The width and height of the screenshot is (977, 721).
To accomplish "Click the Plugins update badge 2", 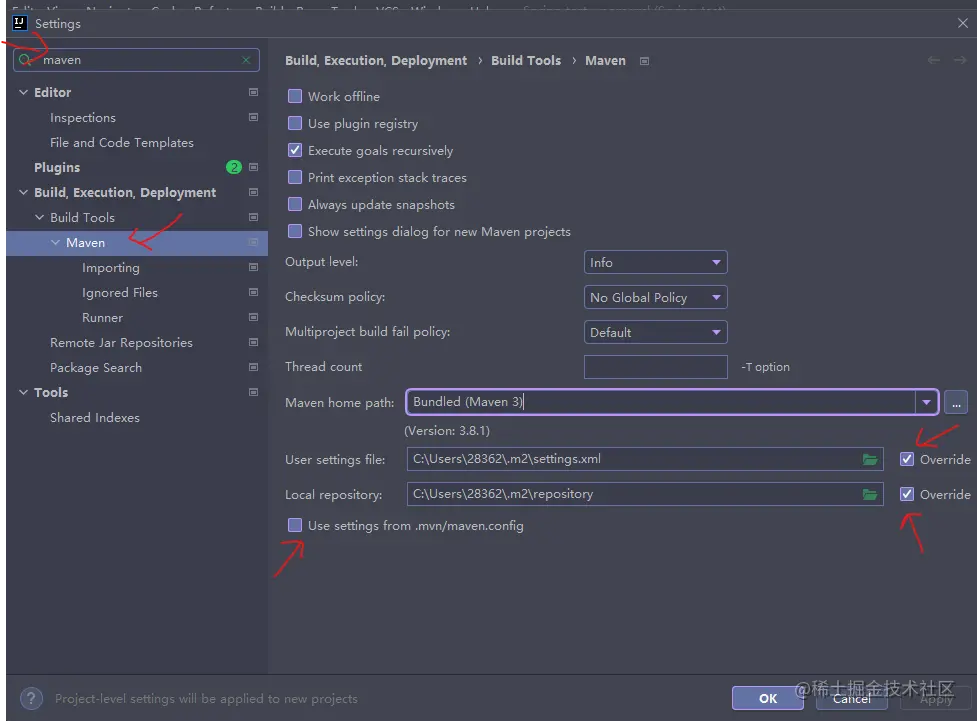I will pos(234,167).
